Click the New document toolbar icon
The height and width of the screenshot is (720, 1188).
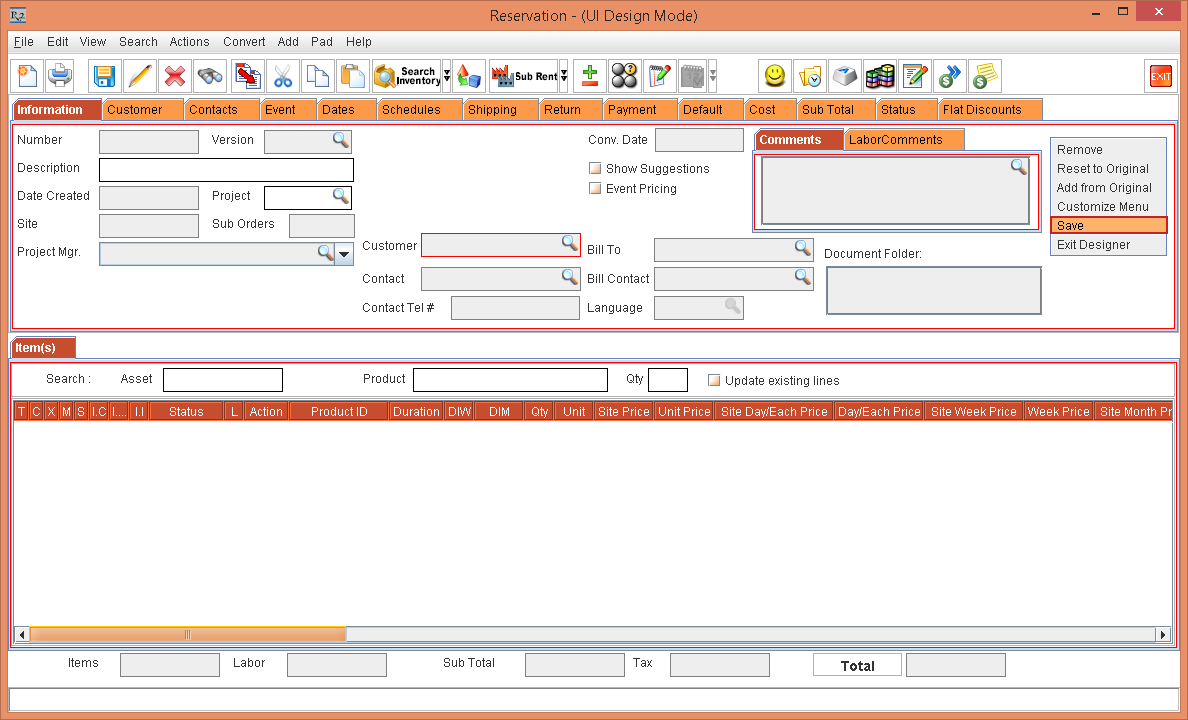point(27,76)
